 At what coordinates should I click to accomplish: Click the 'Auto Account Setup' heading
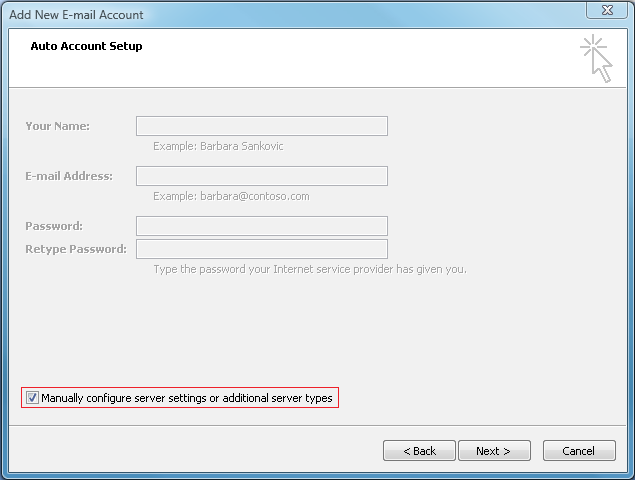86,46
